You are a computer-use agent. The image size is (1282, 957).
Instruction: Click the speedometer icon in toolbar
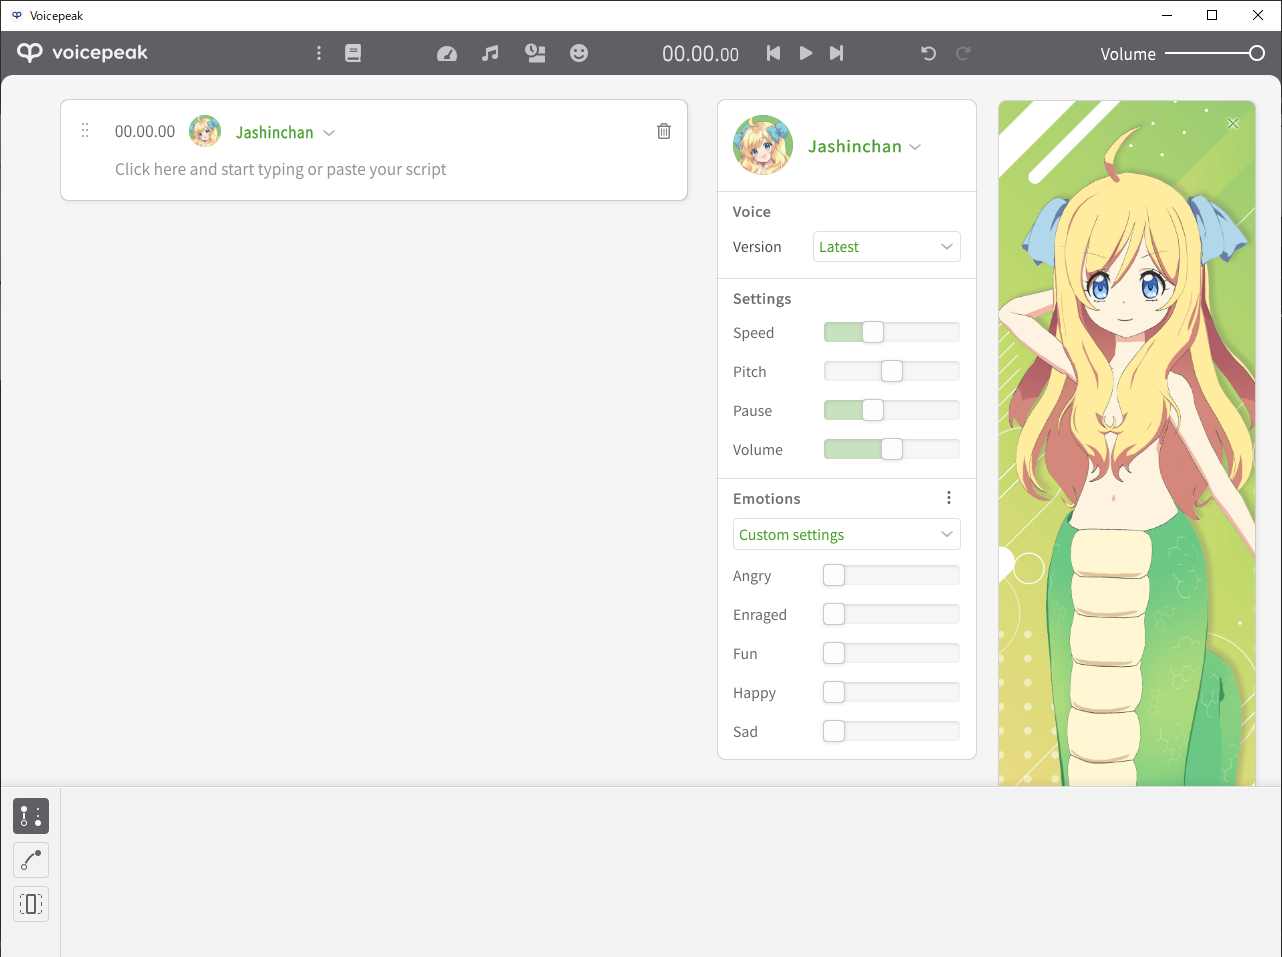(x=447, y=53)
